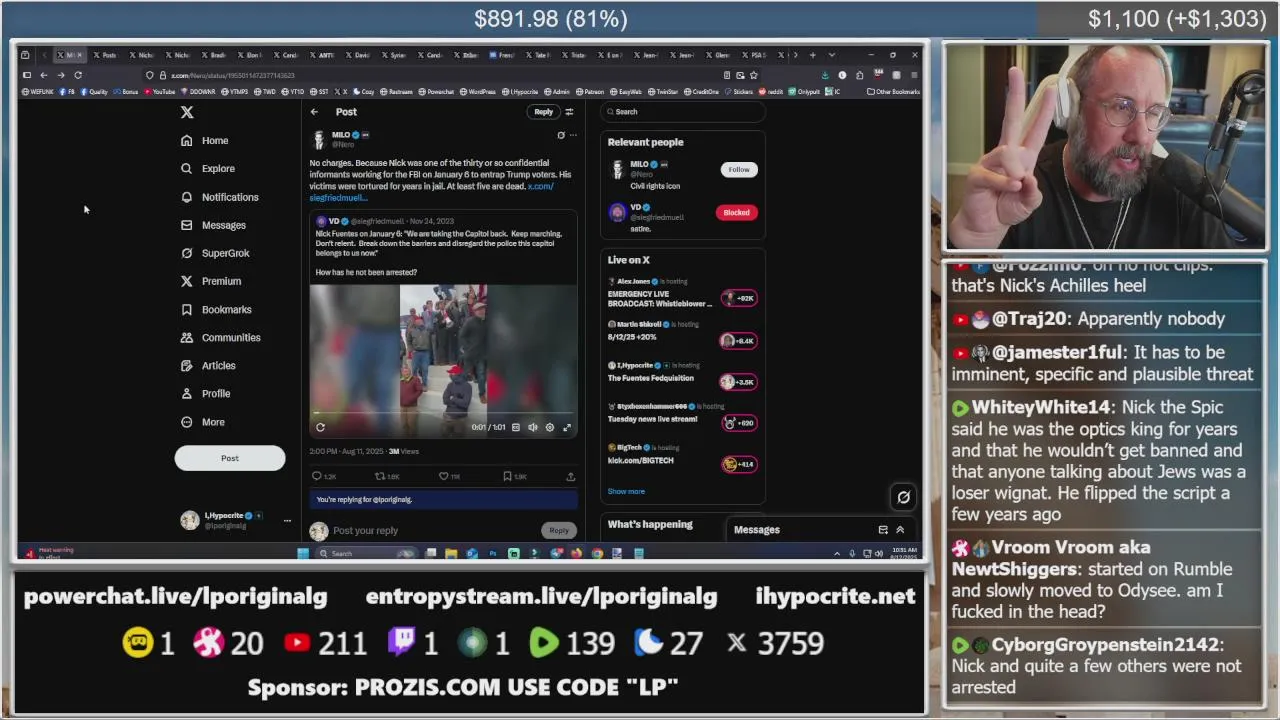Open Communities in X sidebar

[221, 337]
